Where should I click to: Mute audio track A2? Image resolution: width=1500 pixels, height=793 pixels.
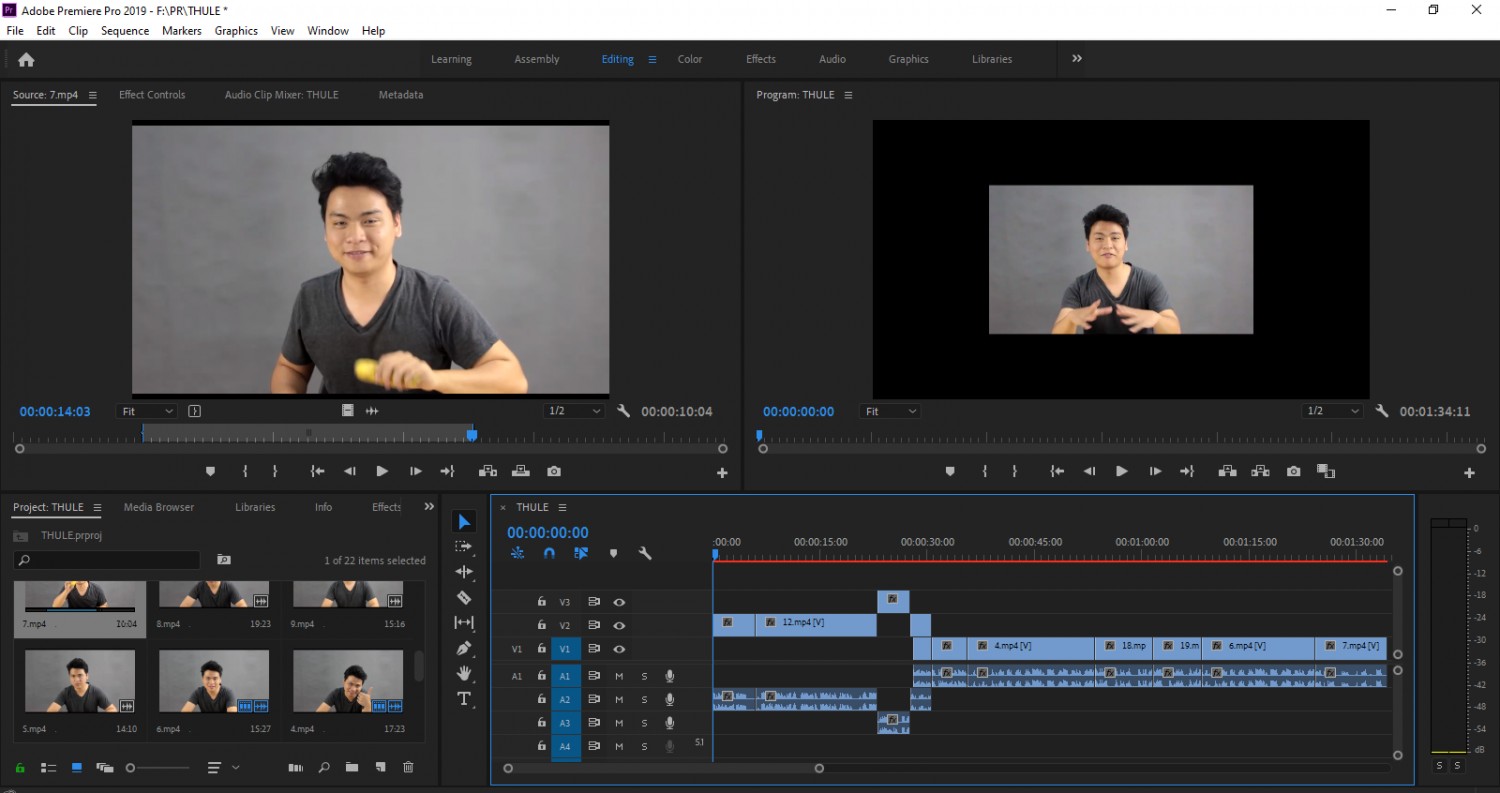point(619,699)
